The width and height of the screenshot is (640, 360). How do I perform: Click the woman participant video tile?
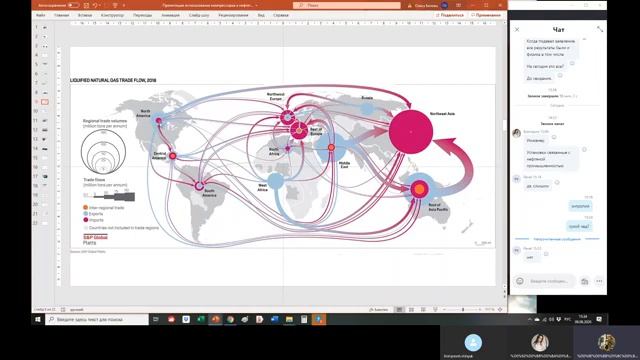pyautogui.click(x=540, y=342)
